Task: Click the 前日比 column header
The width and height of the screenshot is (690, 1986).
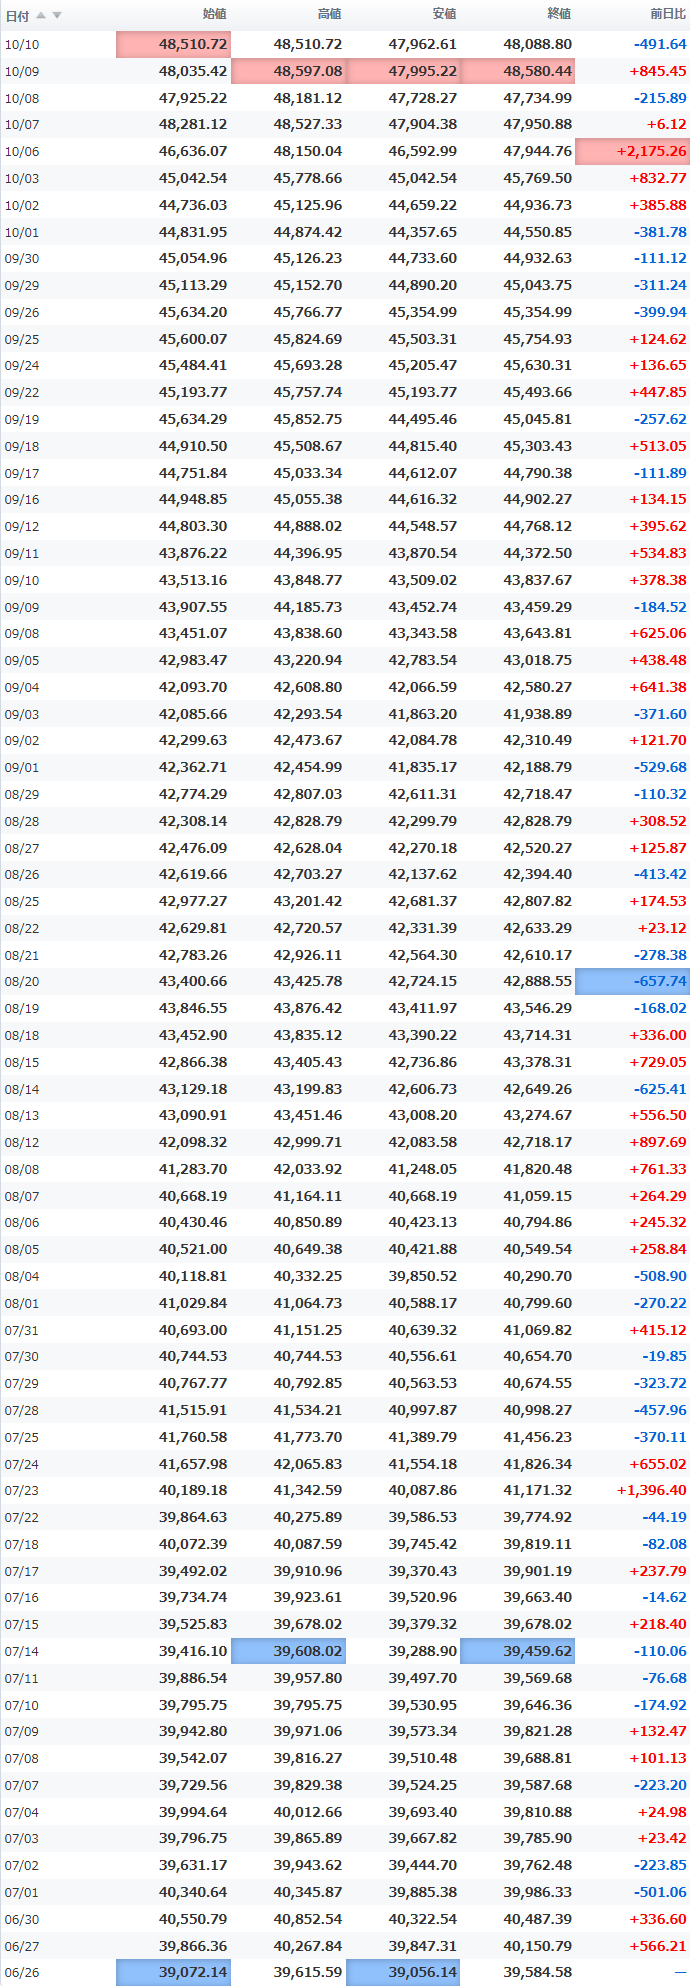Action: tap(668, 14)
